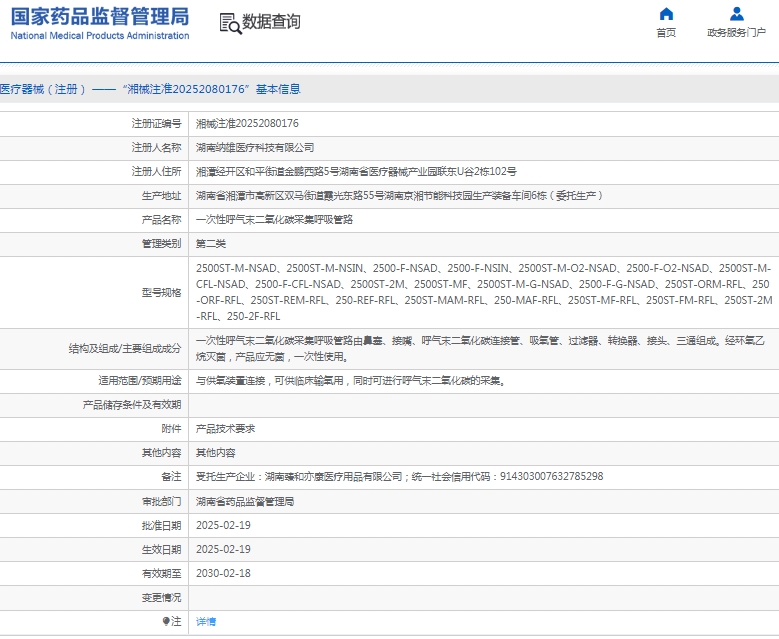779x639 pixels.
Task: Click the 注册人名称 label
Action: (x=156, y=148)
